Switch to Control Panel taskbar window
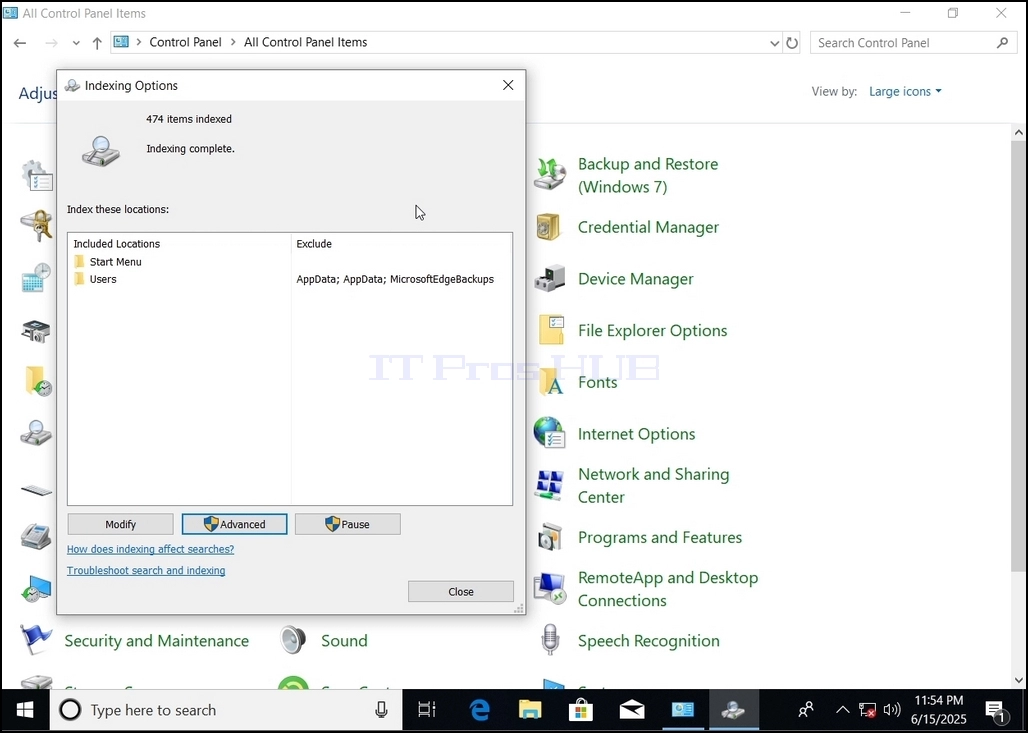Viewport: 1028px width, 733px height. [682, 710]
